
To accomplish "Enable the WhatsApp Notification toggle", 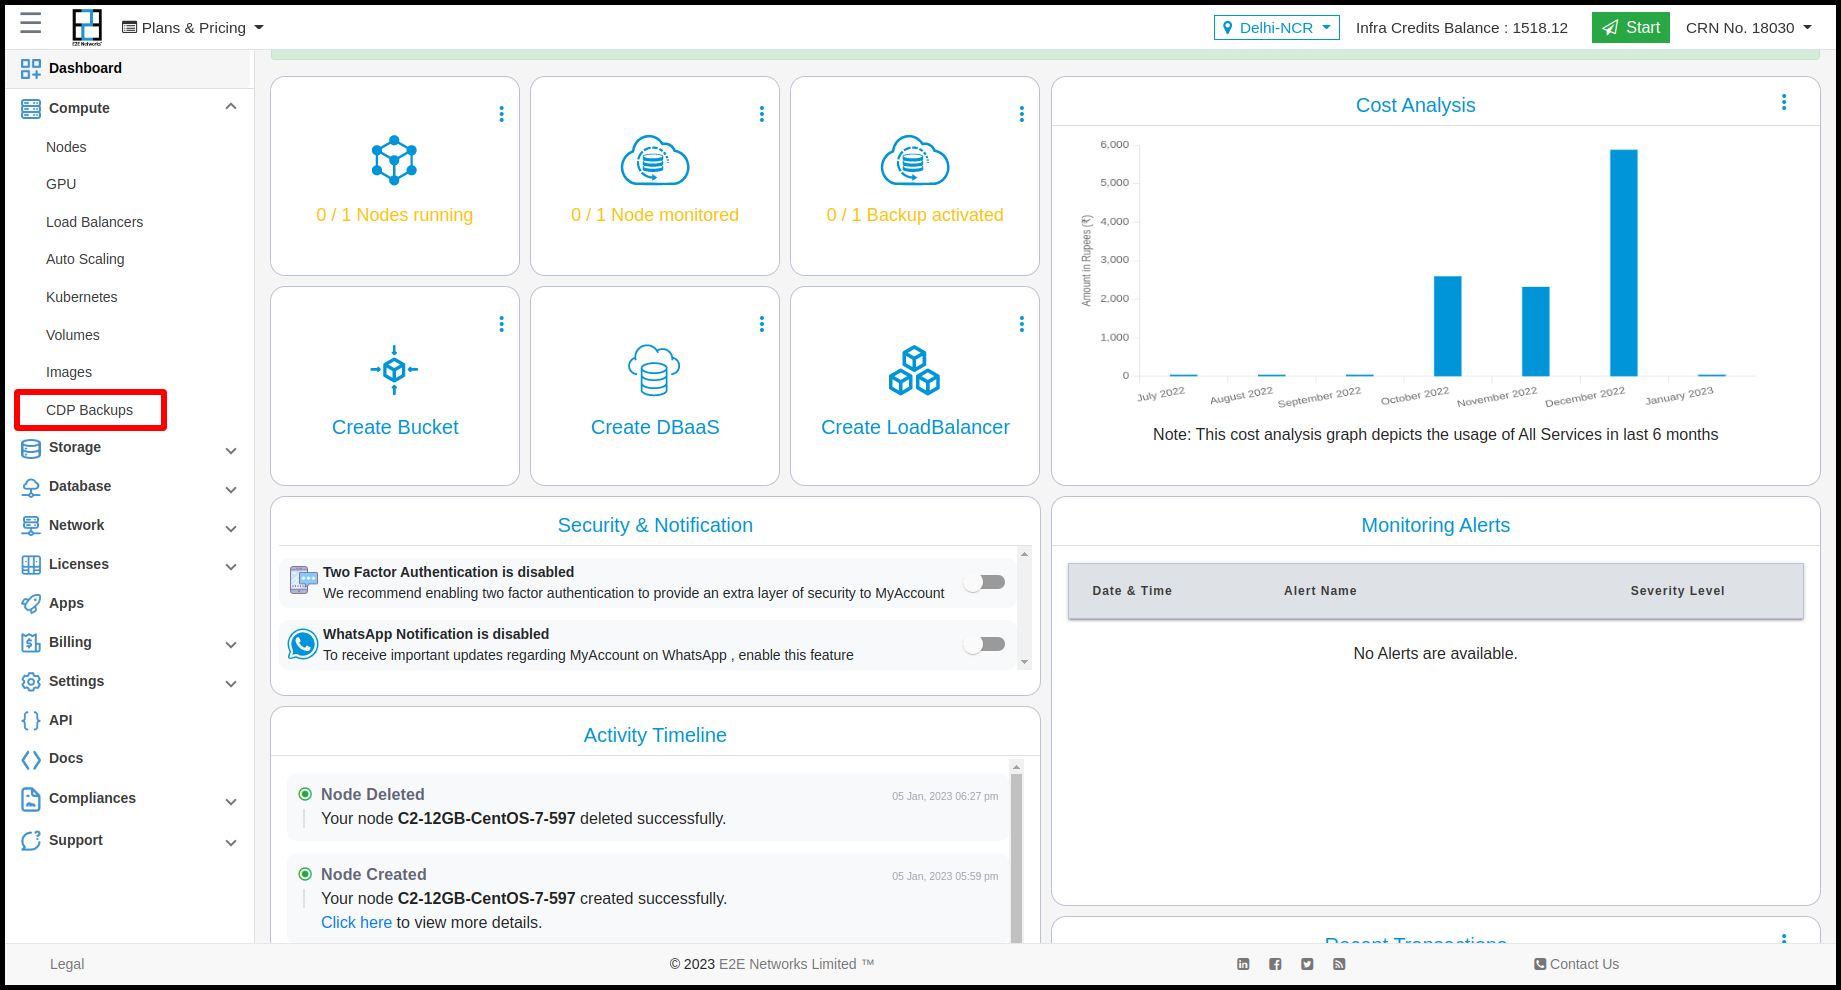I will (985, 644).
